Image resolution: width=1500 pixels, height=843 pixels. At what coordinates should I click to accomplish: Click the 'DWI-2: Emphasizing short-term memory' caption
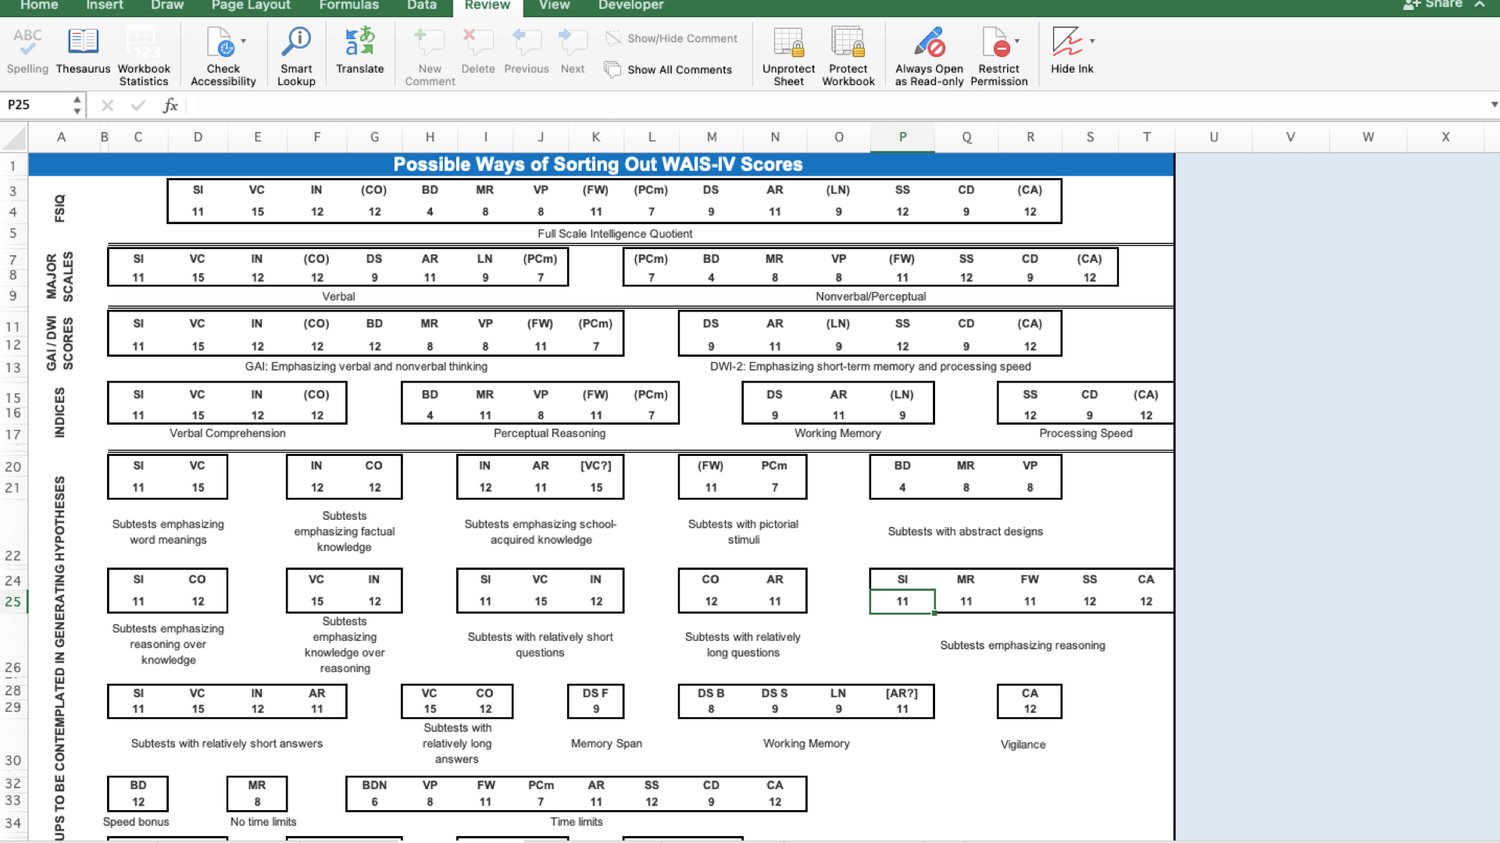pyautogui.click(x=870, y=367)
